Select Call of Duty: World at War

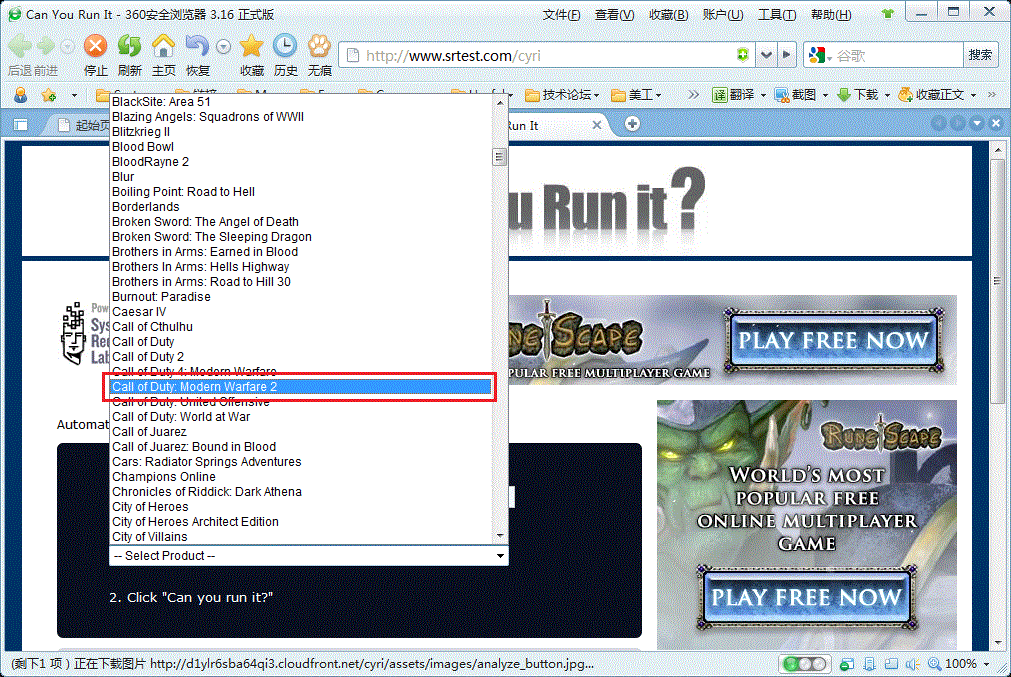(x=300, y=417)
